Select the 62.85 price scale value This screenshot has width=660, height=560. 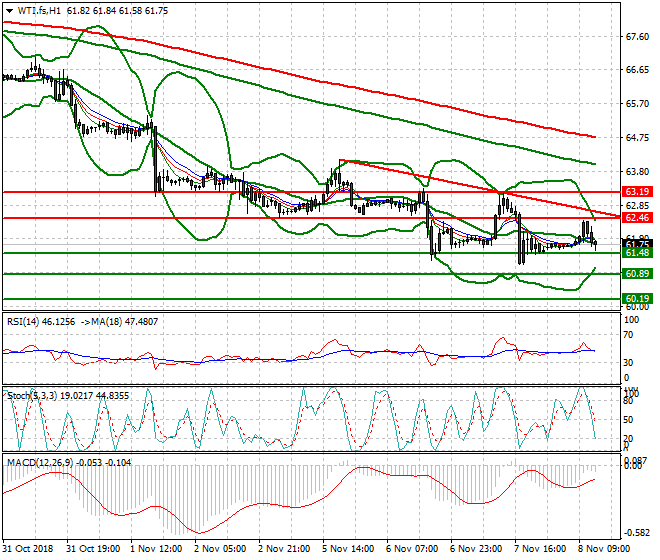click(637, 205)
